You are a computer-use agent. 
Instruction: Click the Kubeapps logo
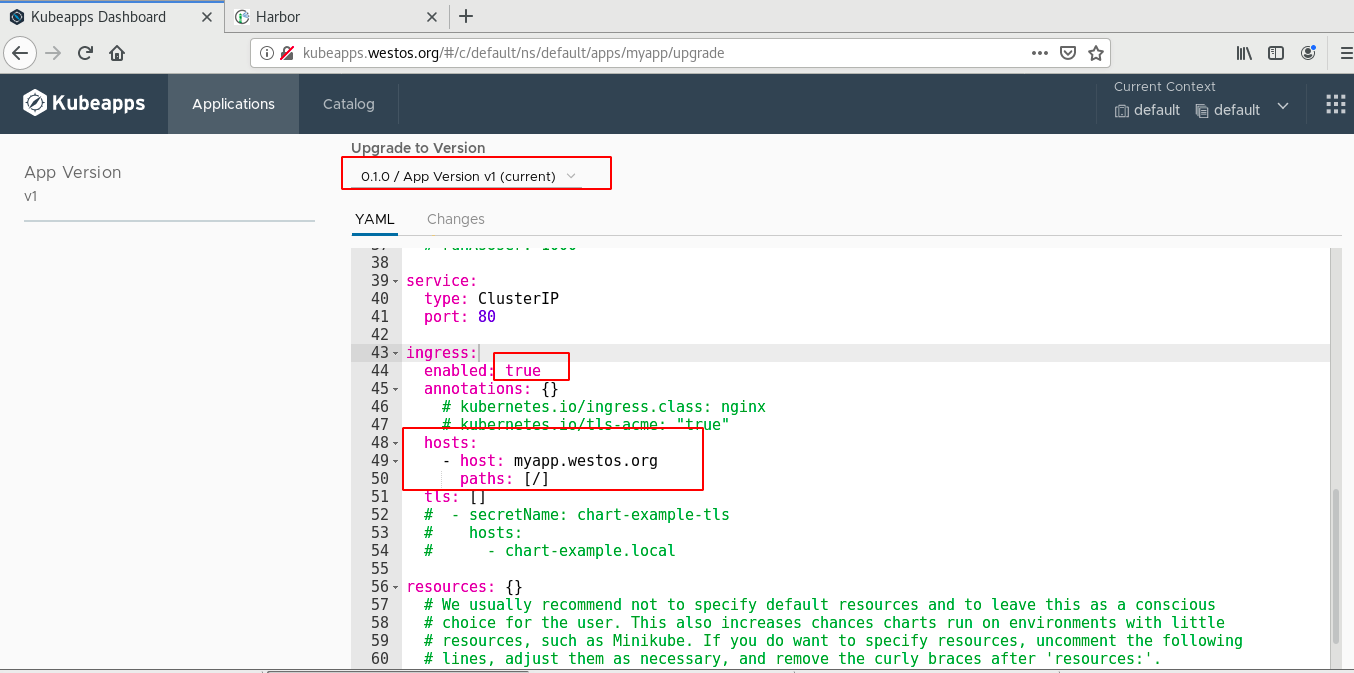pos(84,103)
